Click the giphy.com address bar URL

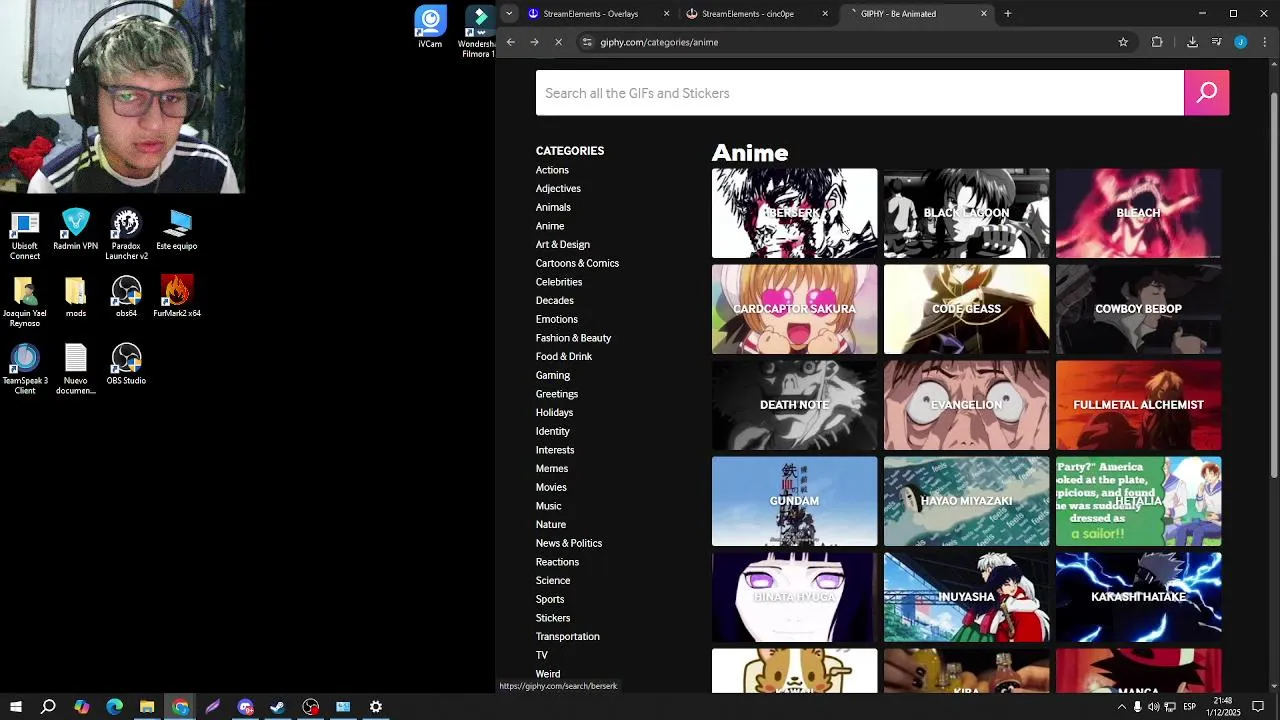coord(659,42)
